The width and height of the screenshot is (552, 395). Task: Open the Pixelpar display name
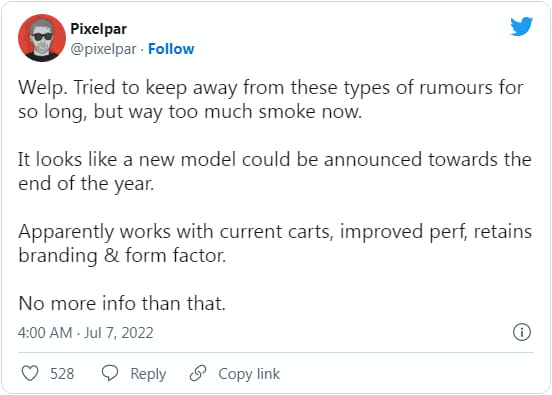(99, 29)
